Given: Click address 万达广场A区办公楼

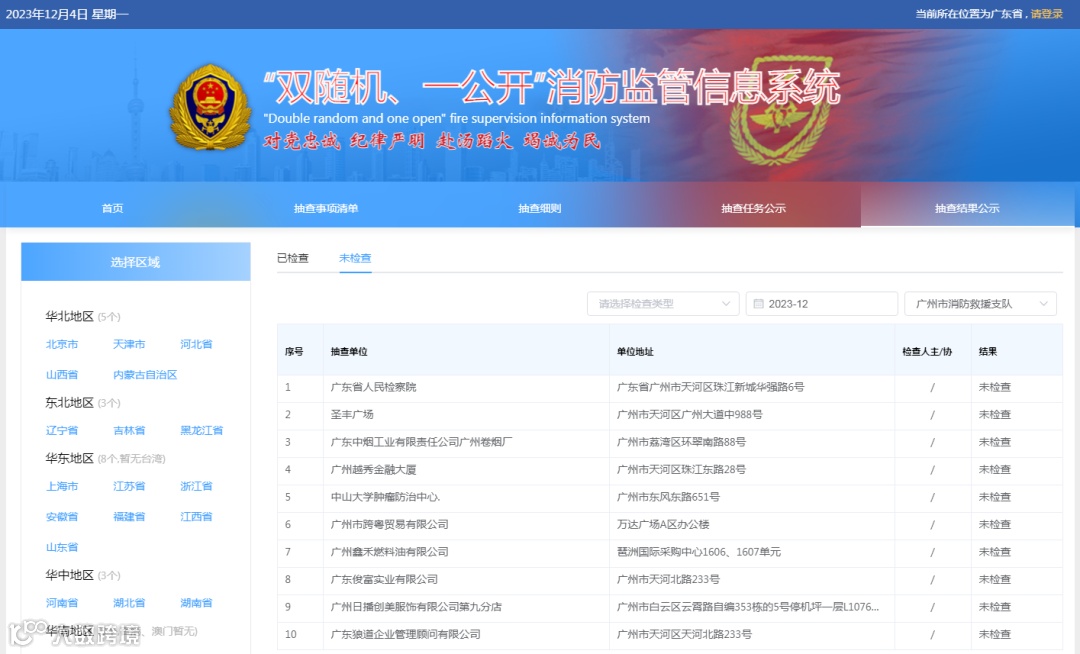Looking at the screenshot, I should coord(663,525).
